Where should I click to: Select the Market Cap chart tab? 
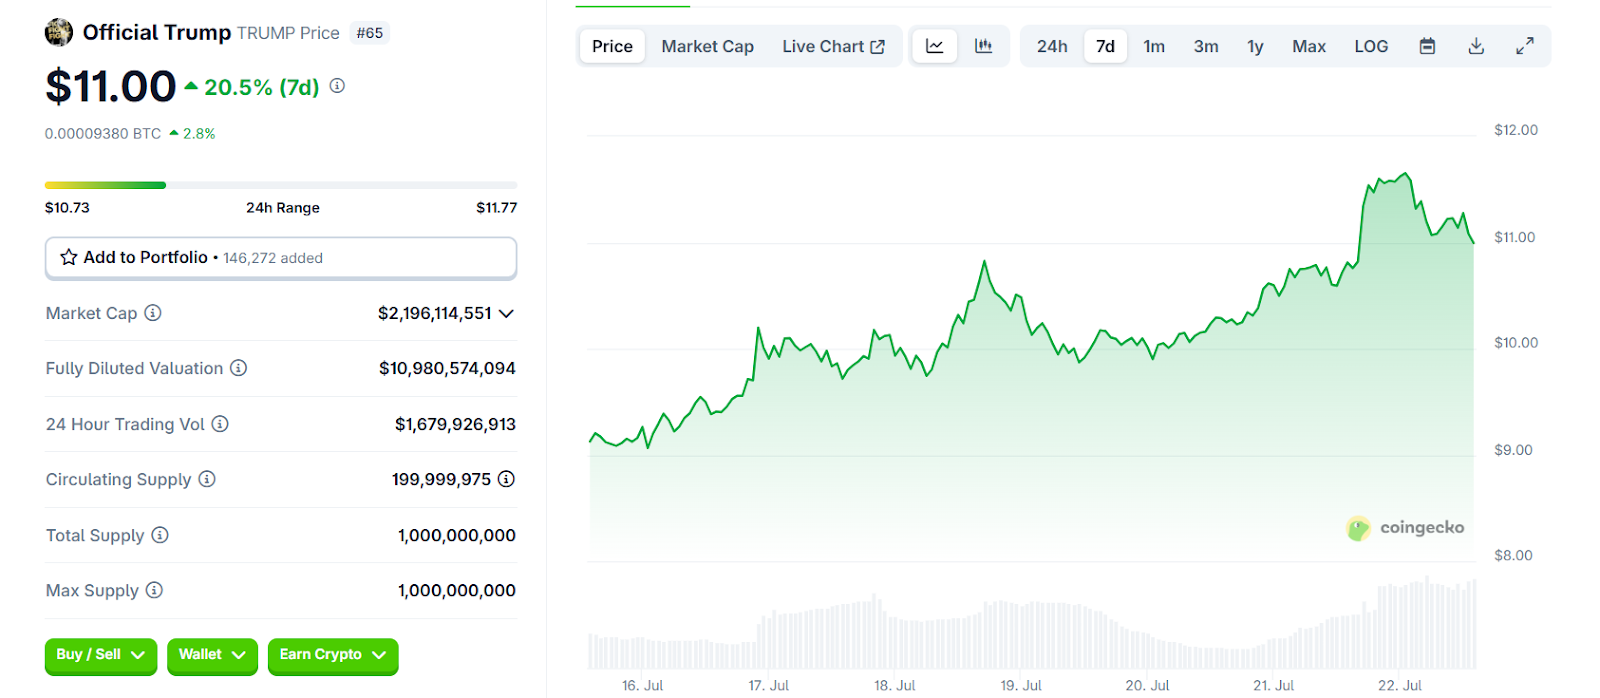point(708,46)
